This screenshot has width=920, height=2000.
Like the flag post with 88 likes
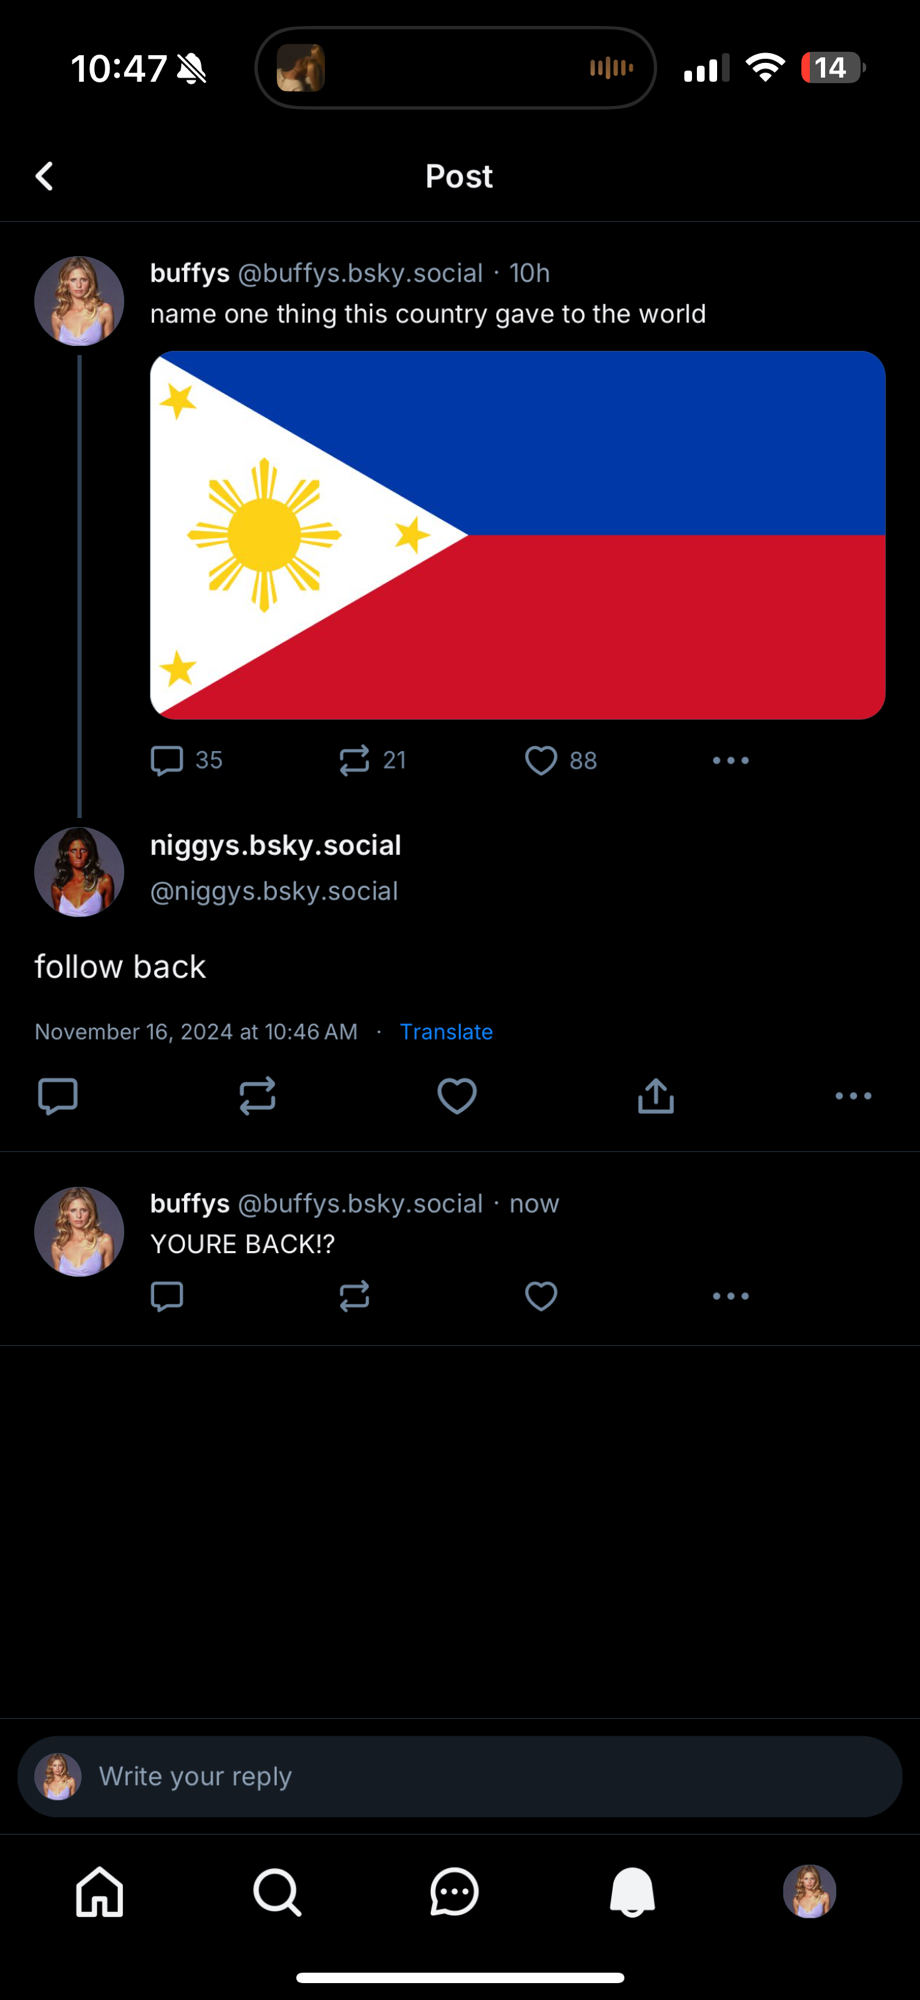561,760
